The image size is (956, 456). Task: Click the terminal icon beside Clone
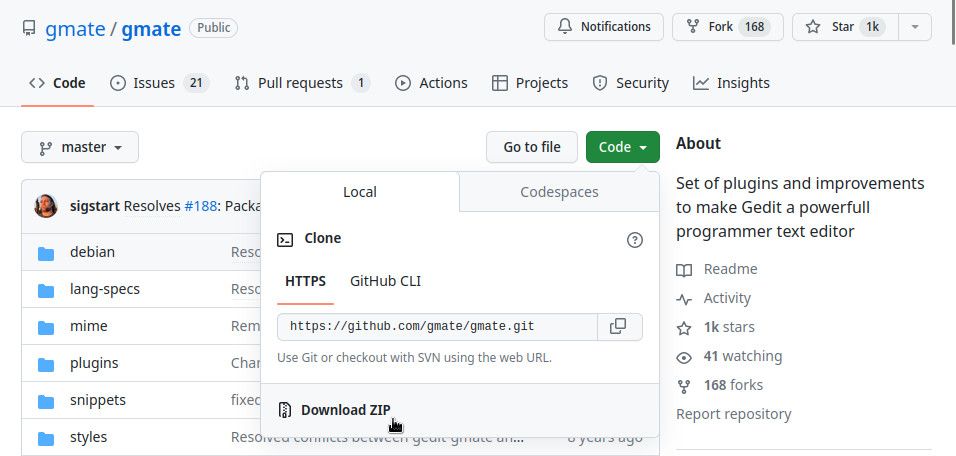[x=285, y=240]
